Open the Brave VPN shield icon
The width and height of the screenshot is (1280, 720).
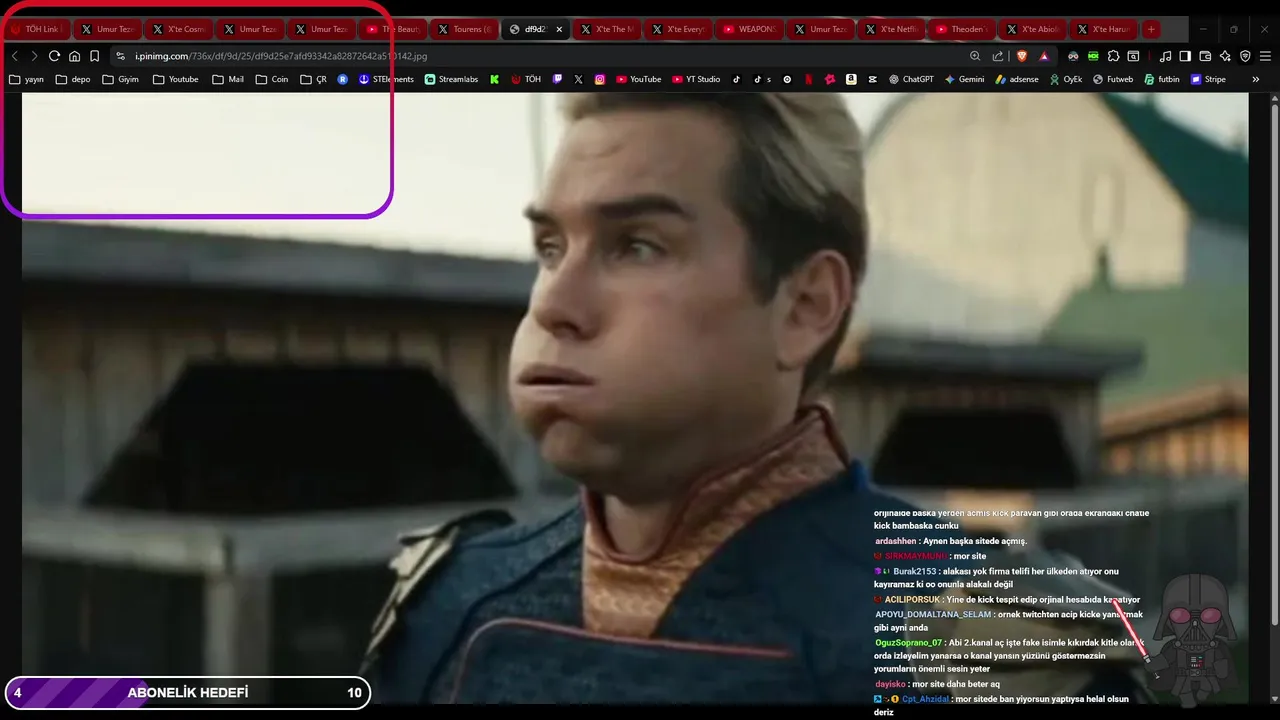[x=1245, y=56]
